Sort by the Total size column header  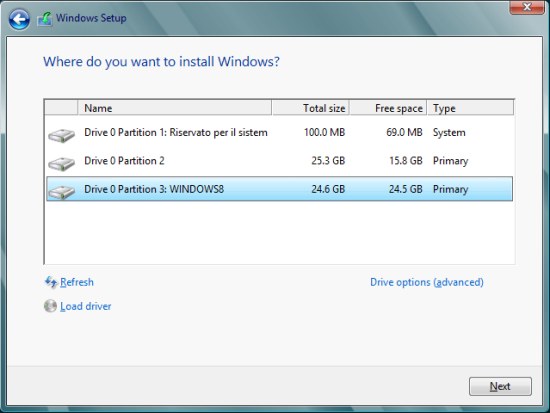tap(310, 108)
